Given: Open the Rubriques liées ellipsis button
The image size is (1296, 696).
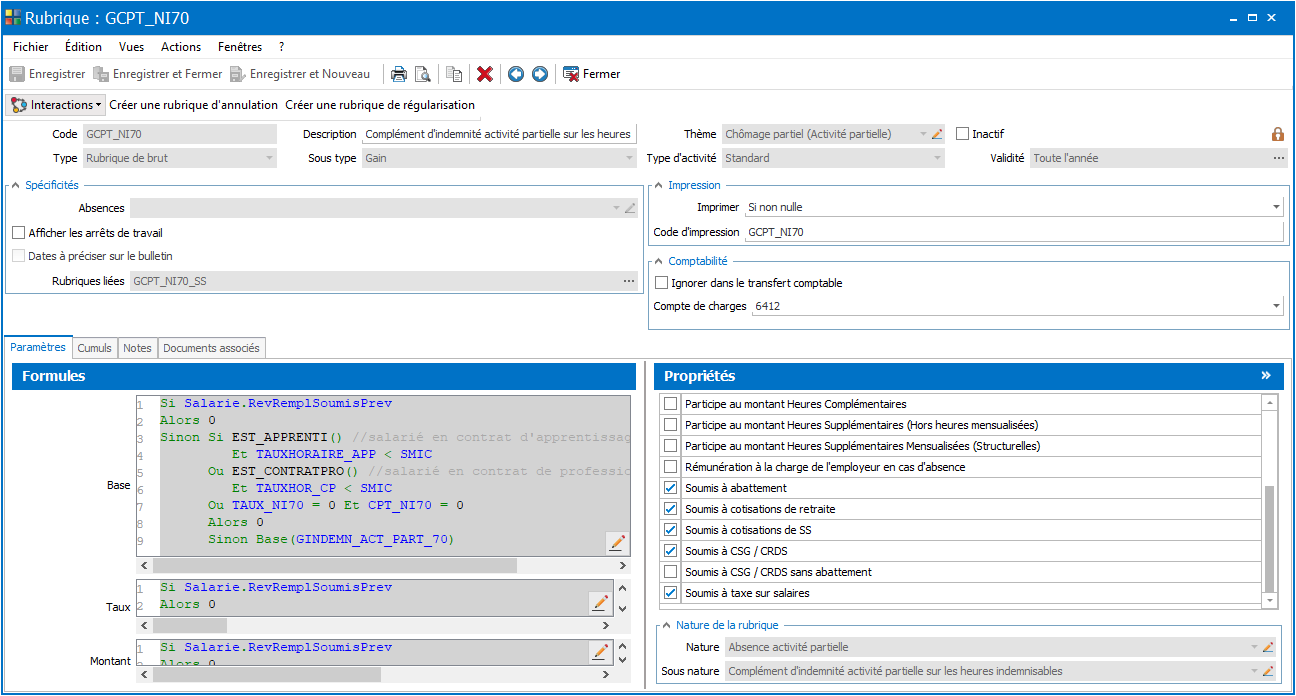Looking at the screenshot, I should (x=629, y=282).
